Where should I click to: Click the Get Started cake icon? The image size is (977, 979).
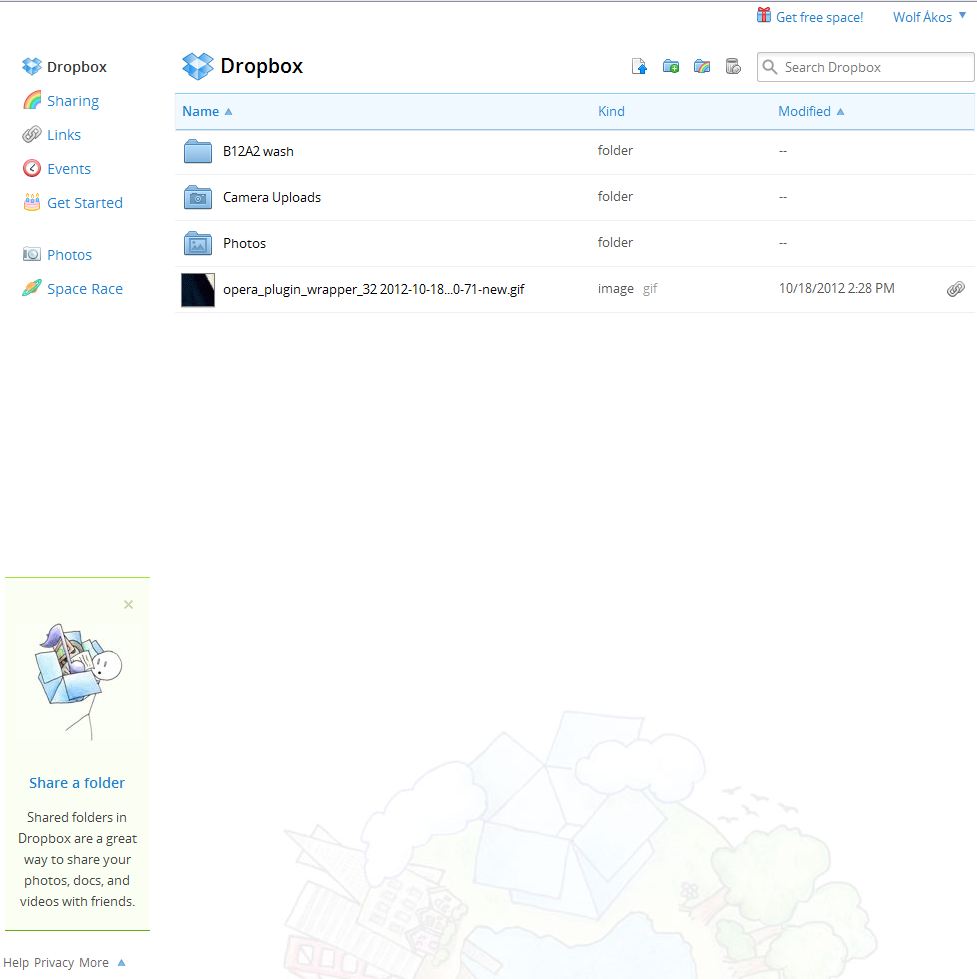tap(32, 202)
